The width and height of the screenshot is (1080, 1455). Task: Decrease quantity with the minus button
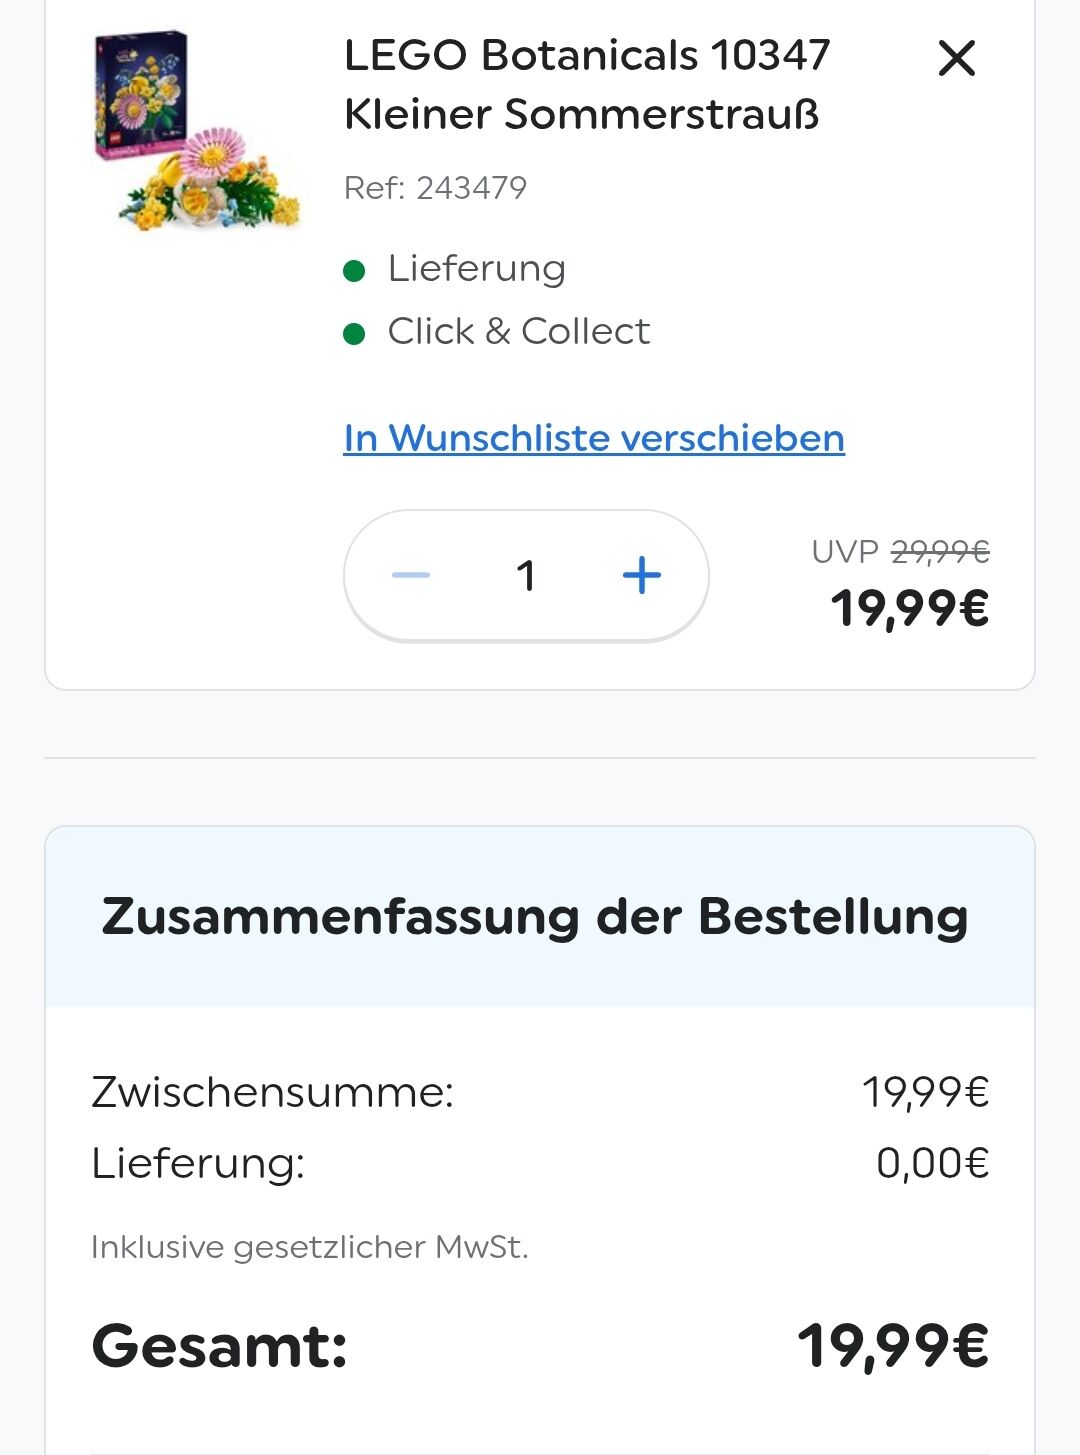tap(411, 575)
